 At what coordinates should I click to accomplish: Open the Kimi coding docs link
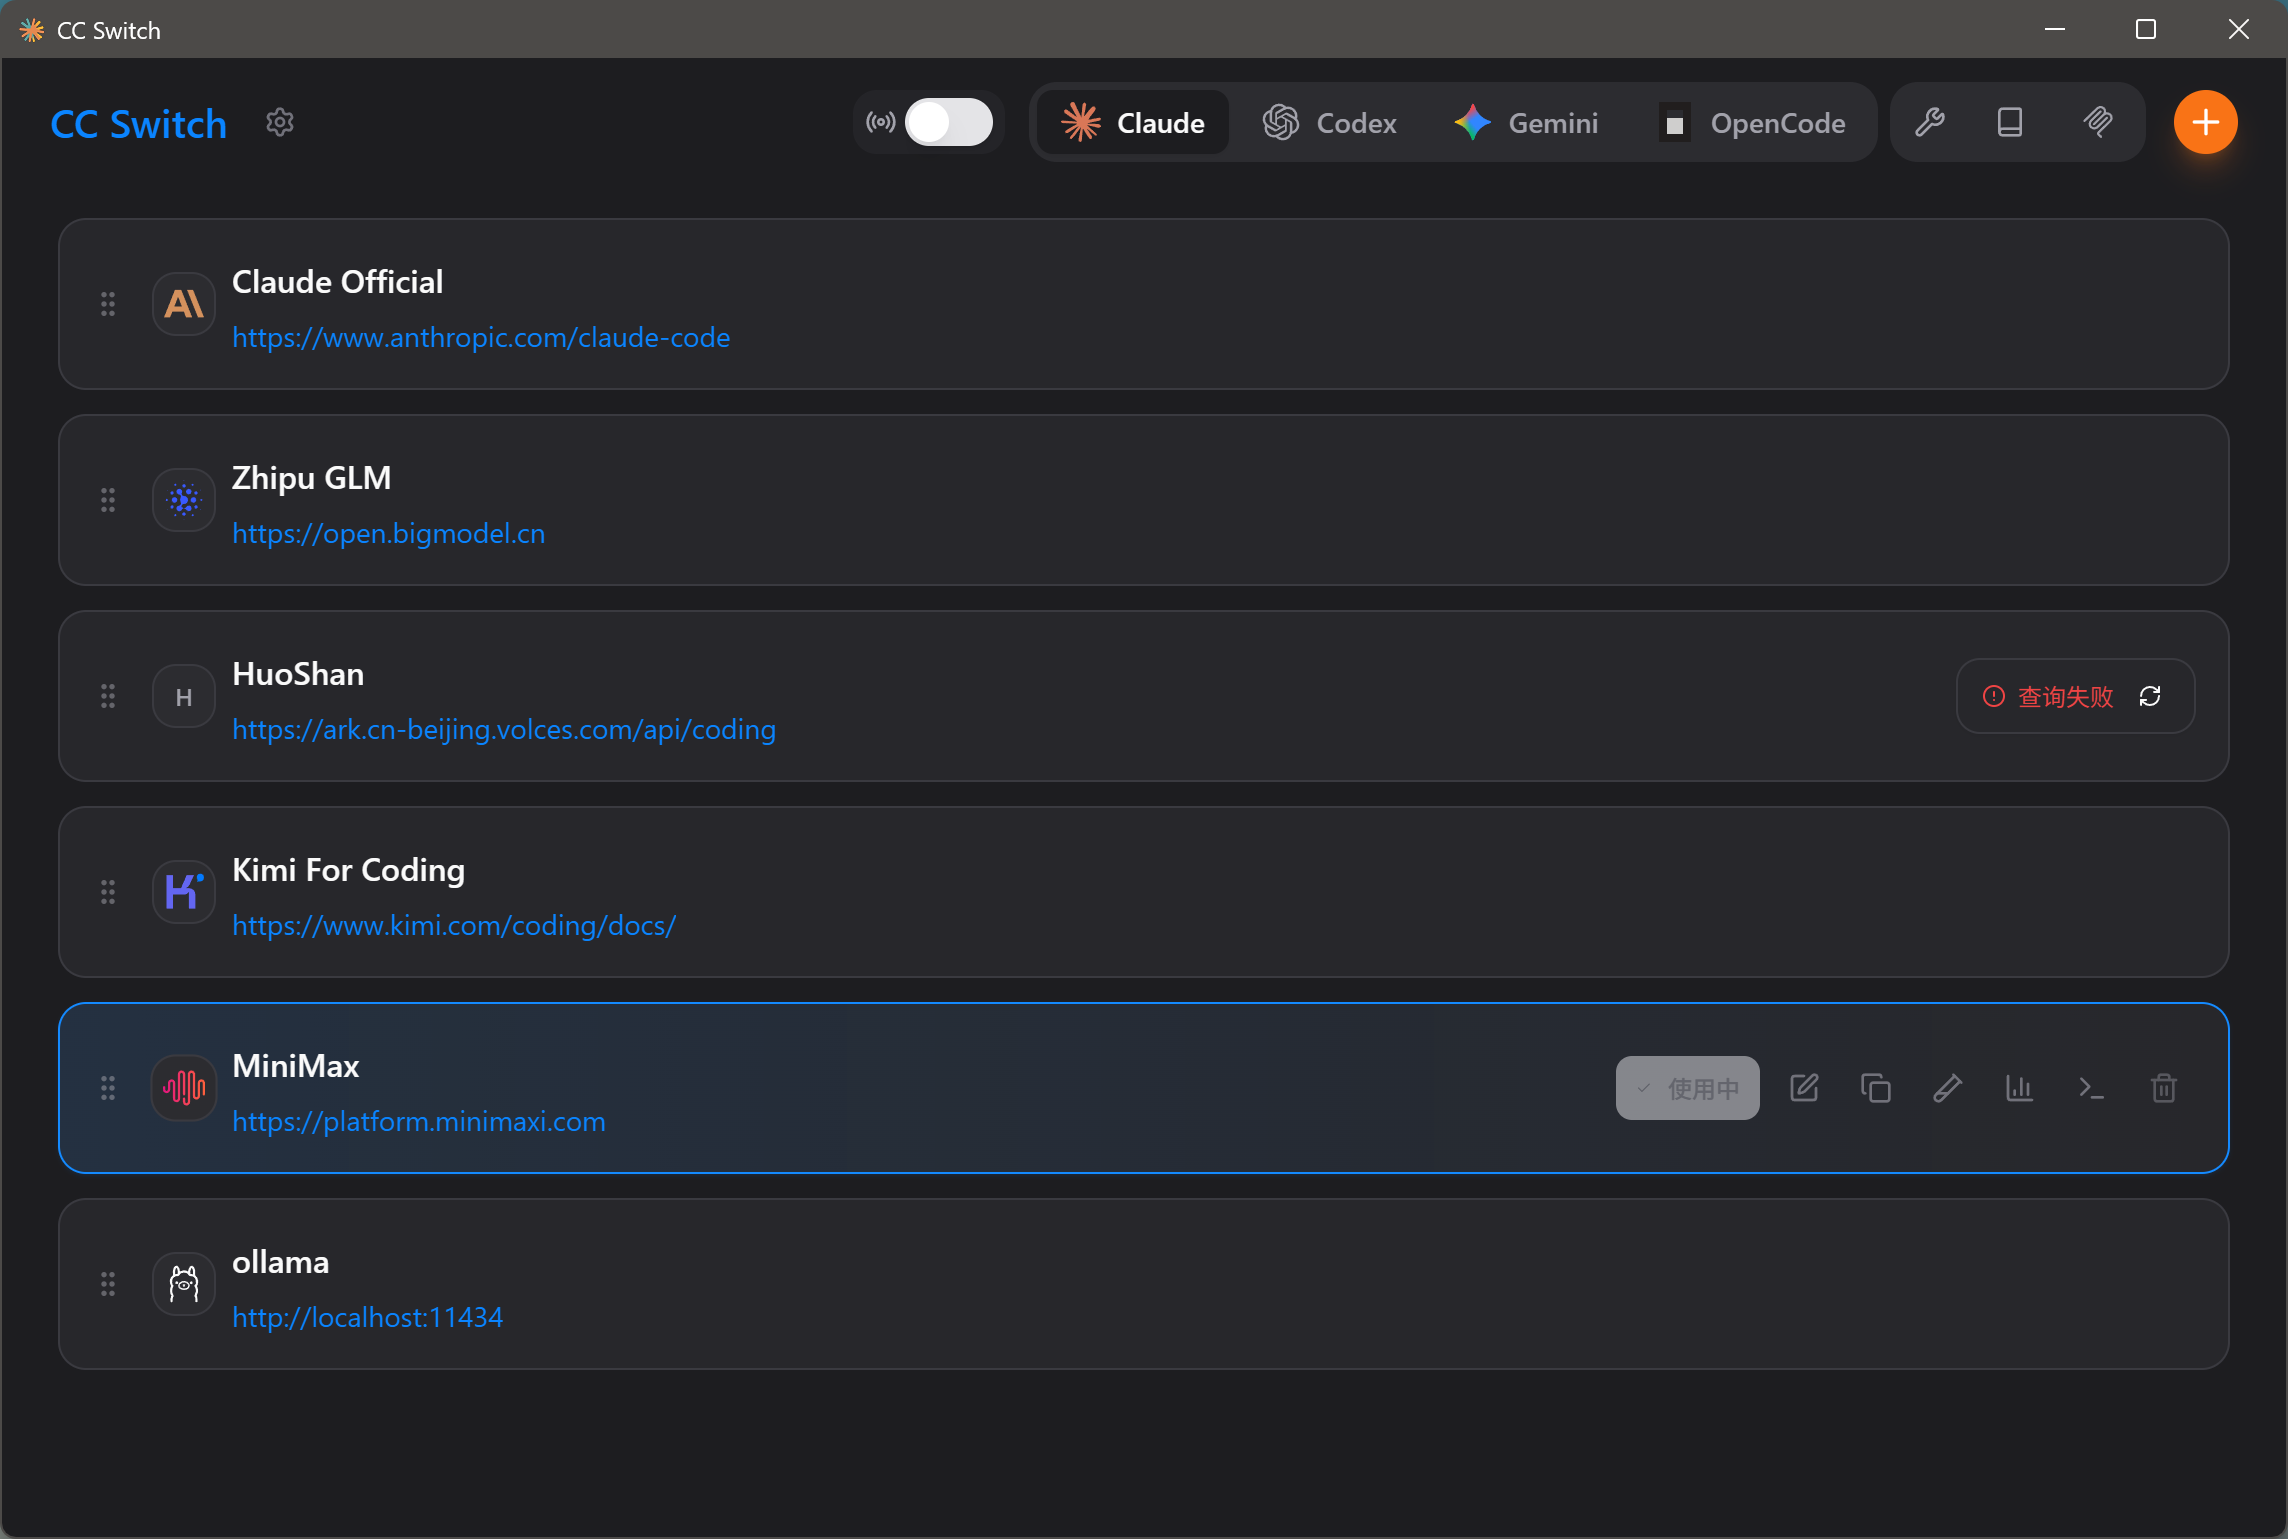[454, 926]
